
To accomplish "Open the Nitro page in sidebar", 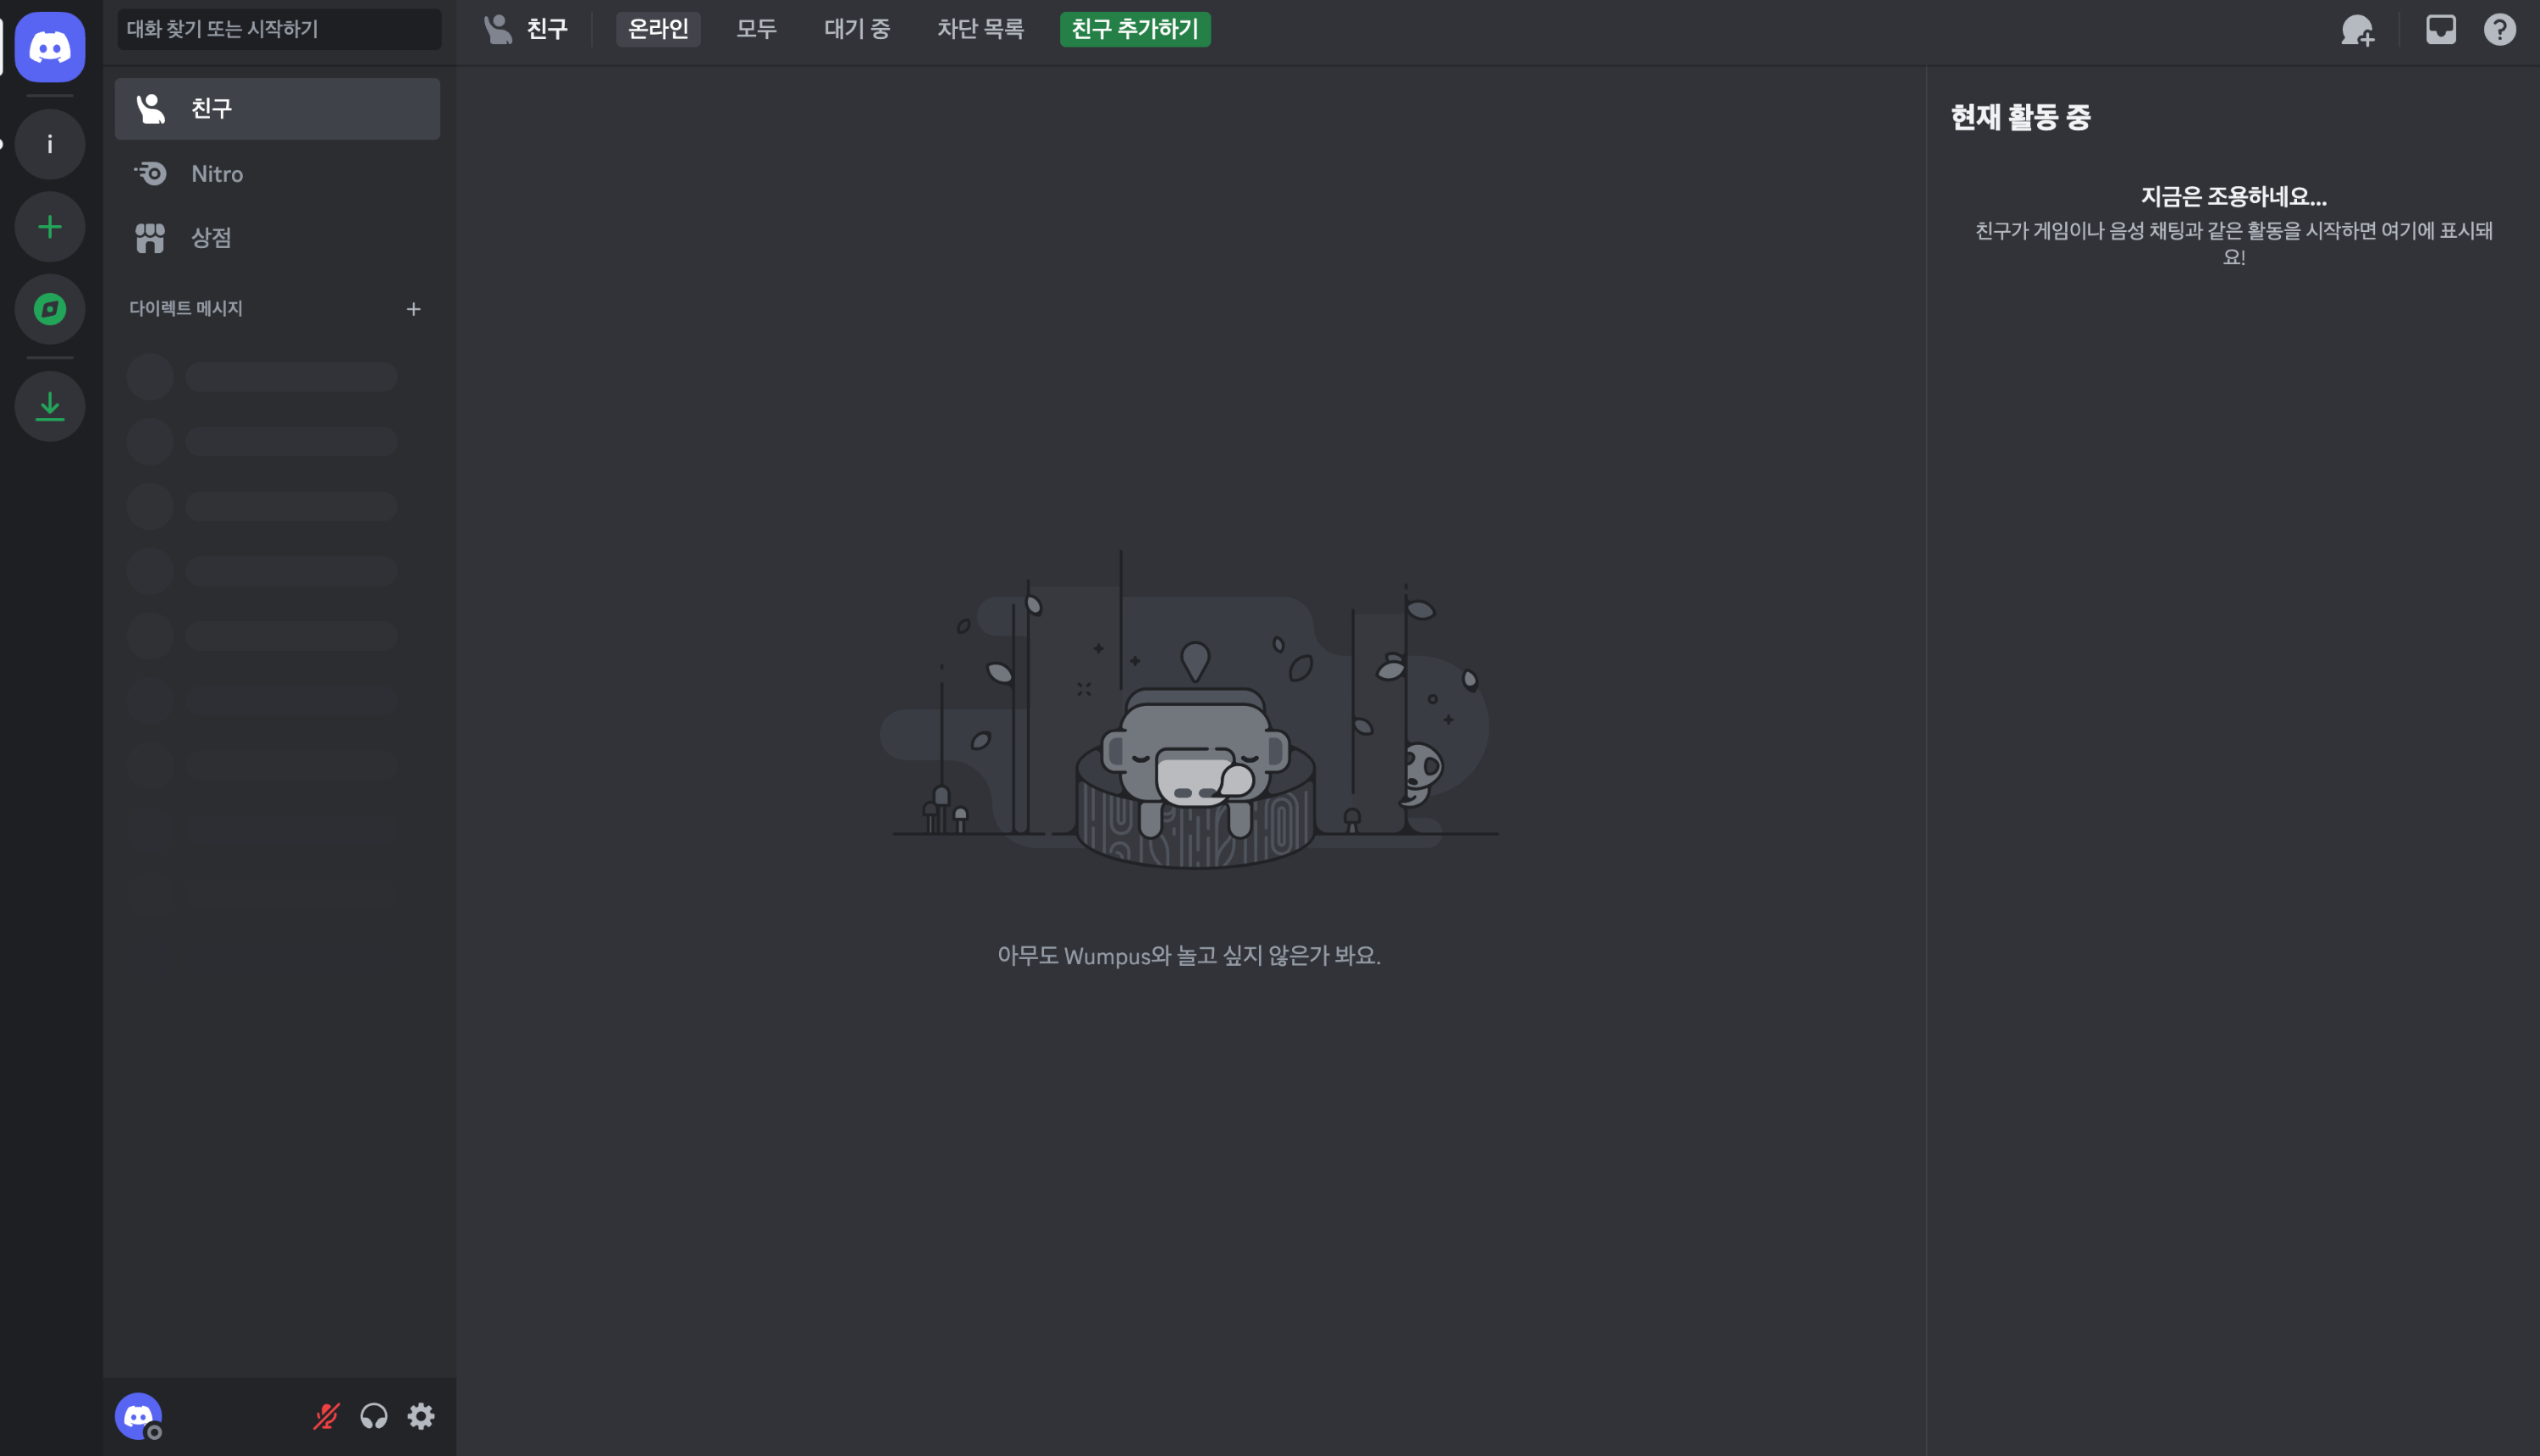I will (x=217, y=174).
